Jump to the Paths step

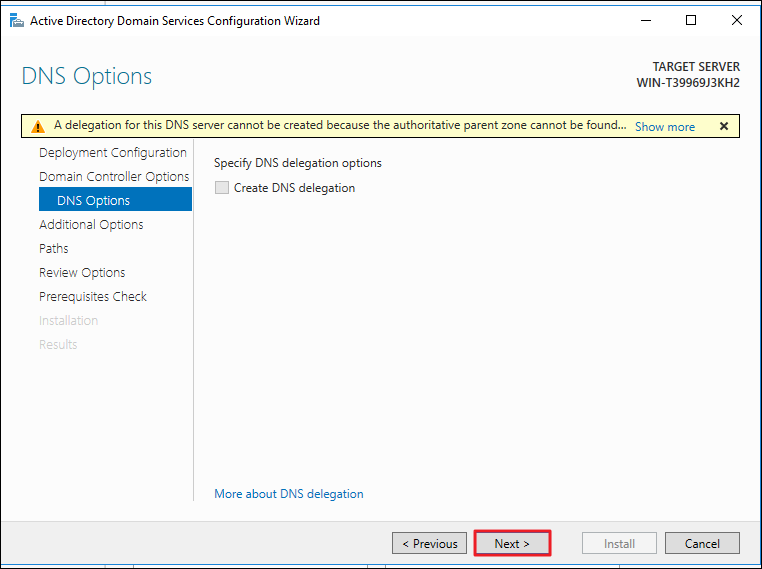(53, 248)
